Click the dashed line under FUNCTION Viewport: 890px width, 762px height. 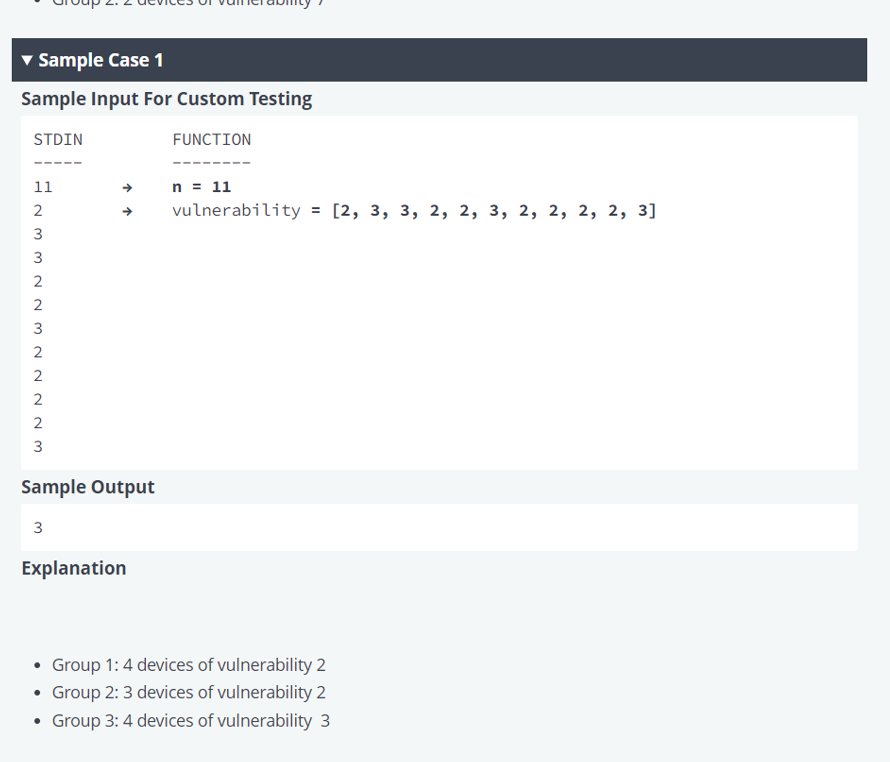[x=211, y=163]
